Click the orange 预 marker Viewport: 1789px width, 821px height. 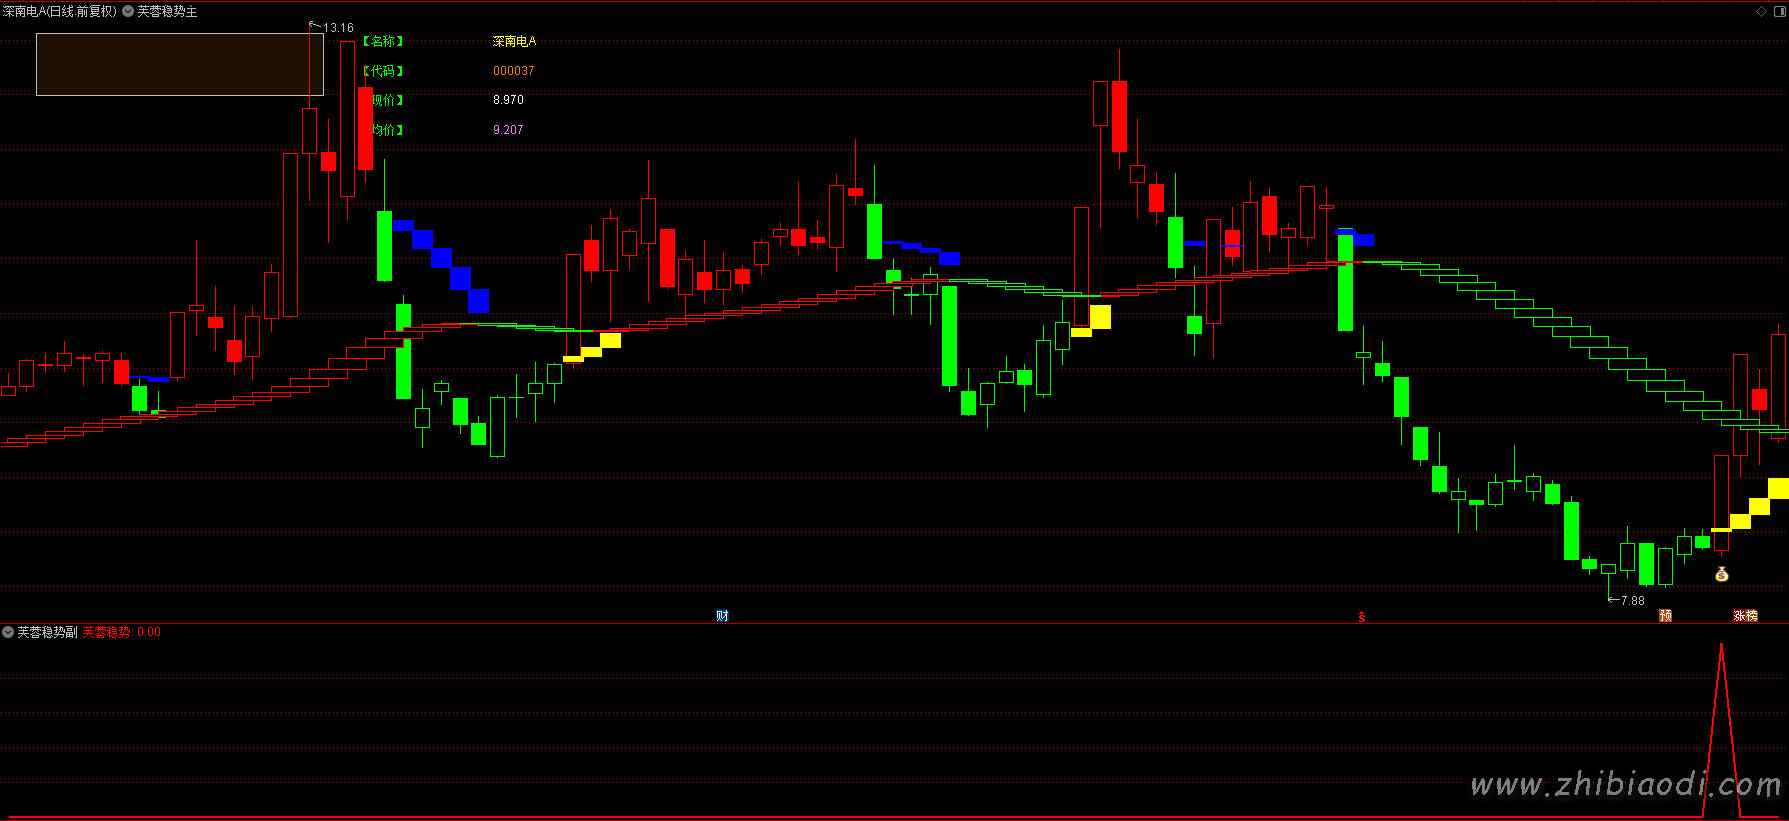1666,615
